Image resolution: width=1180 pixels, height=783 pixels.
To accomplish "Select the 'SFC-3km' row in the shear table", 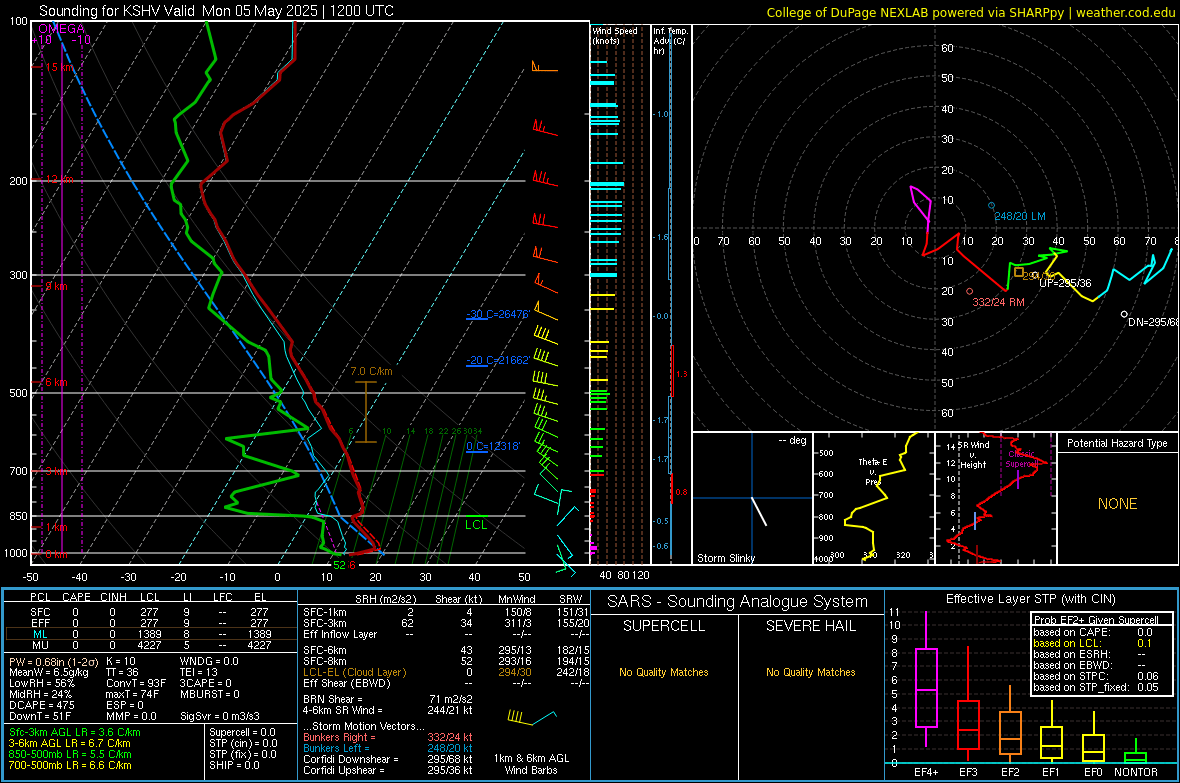I will coord(444,623).
